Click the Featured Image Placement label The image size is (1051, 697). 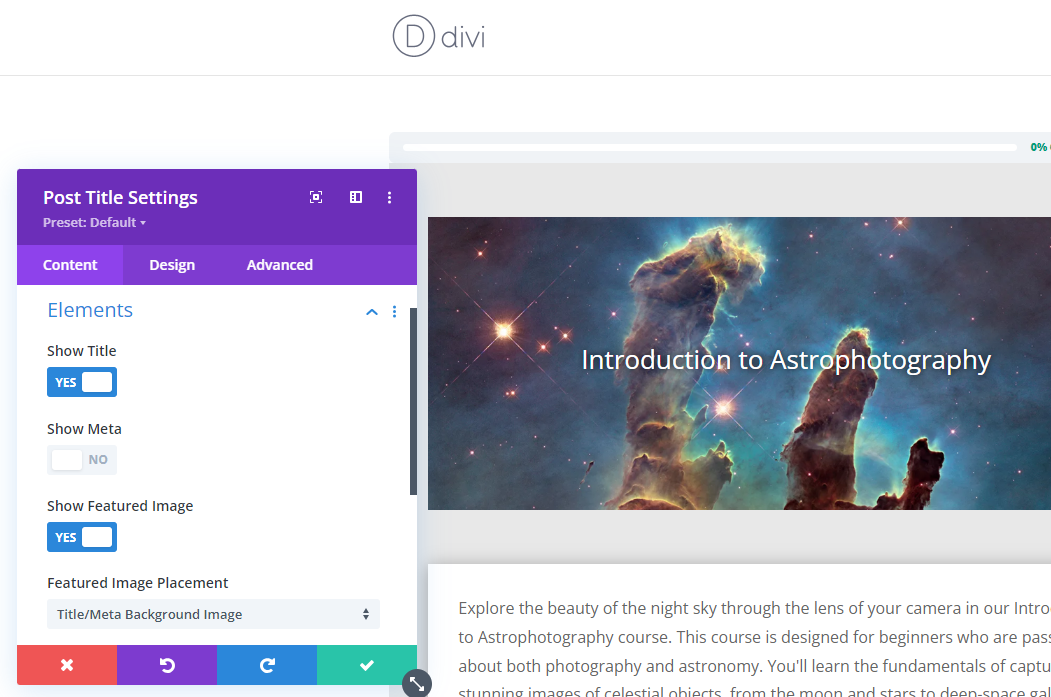click(x=137, y=583)
